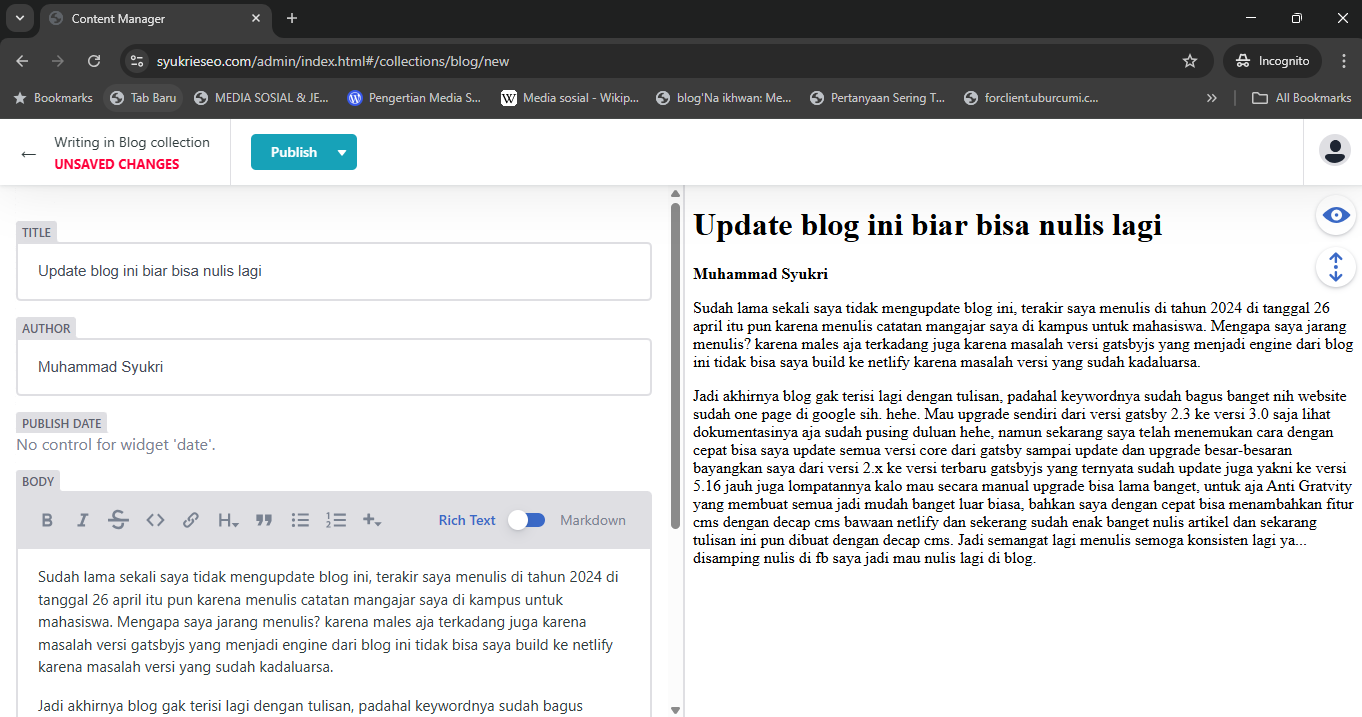
Task: Open the 'Media sosial - Wikip...' bookmark
Action: [x=570, y=97]
